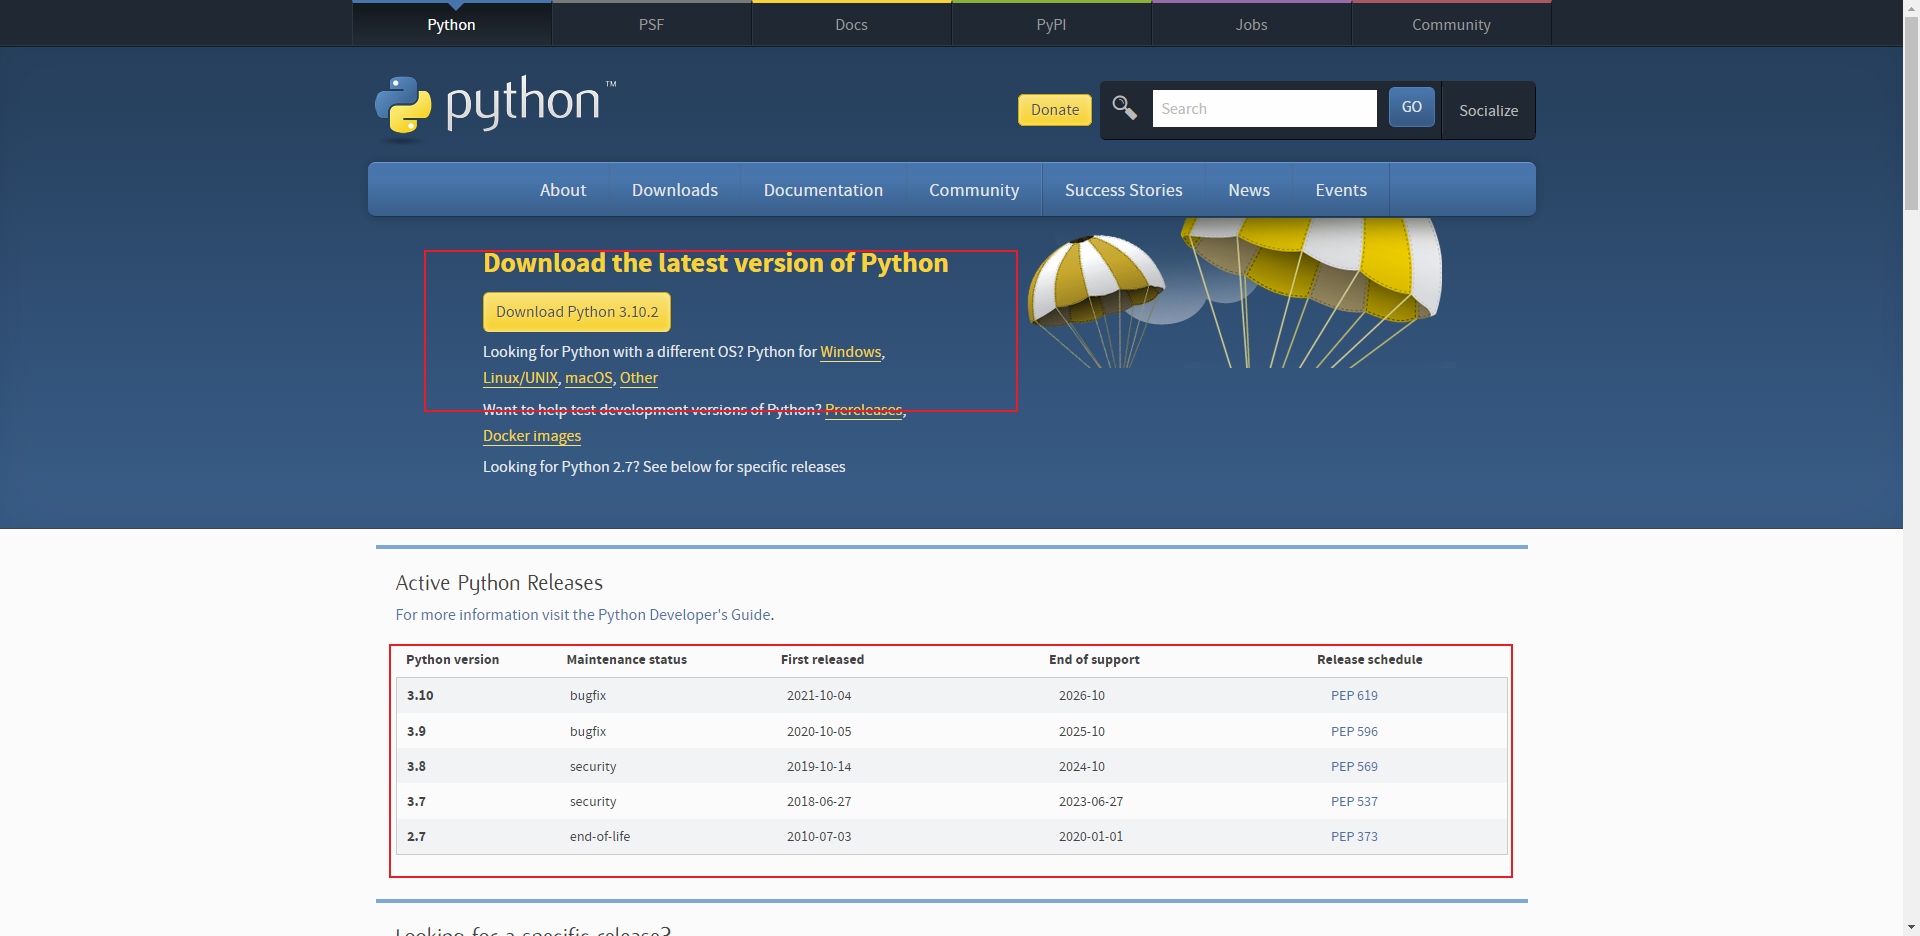Viewport: 1920px width, 936px height.
Task: Click security status for version 3.8
Action: pyautogui.click(x=593, y=767)
